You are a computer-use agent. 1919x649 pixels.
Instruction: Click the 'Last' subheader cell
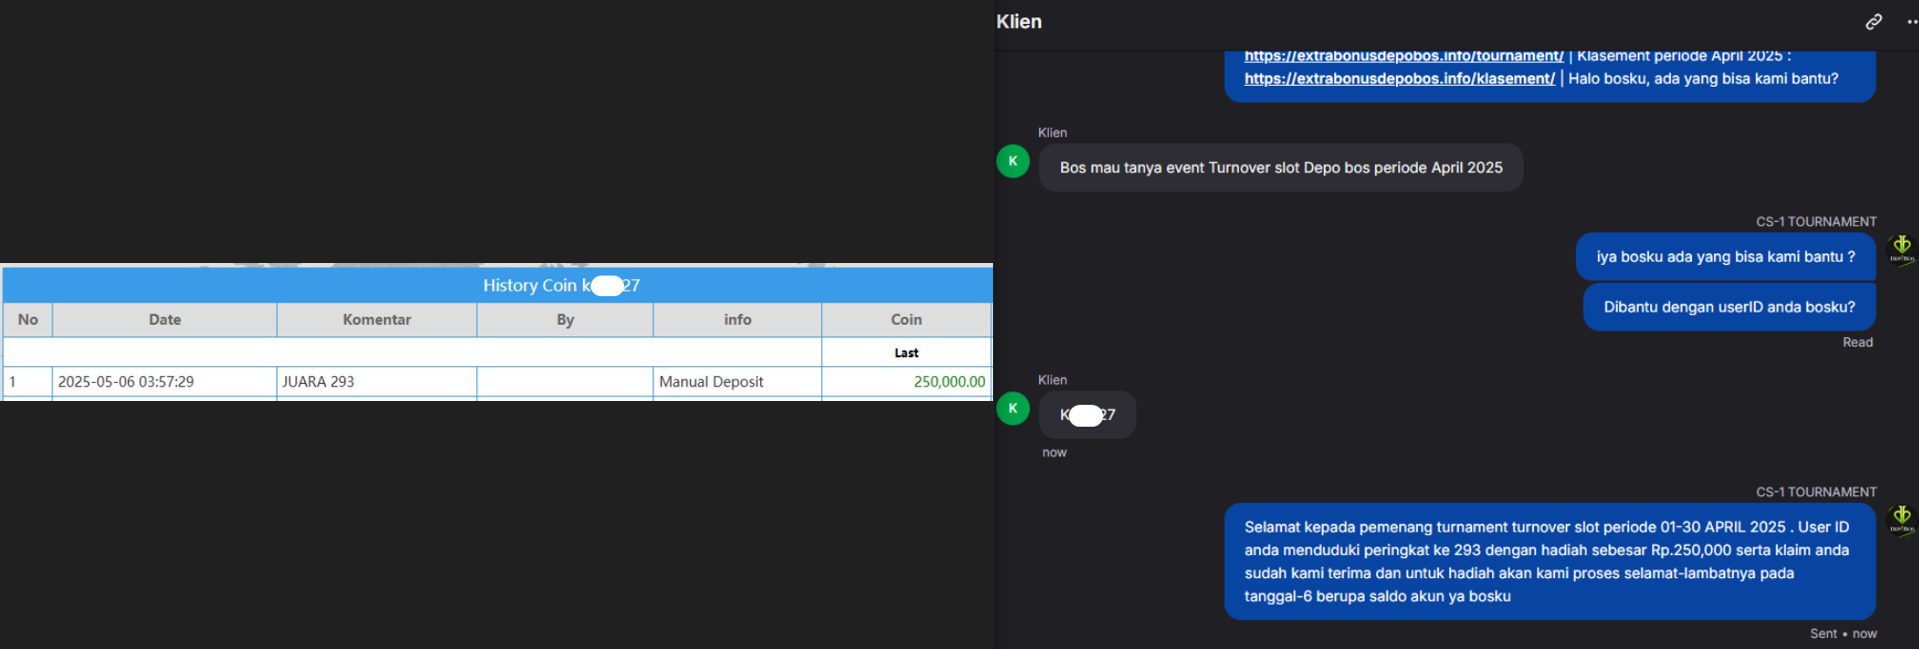906,352
